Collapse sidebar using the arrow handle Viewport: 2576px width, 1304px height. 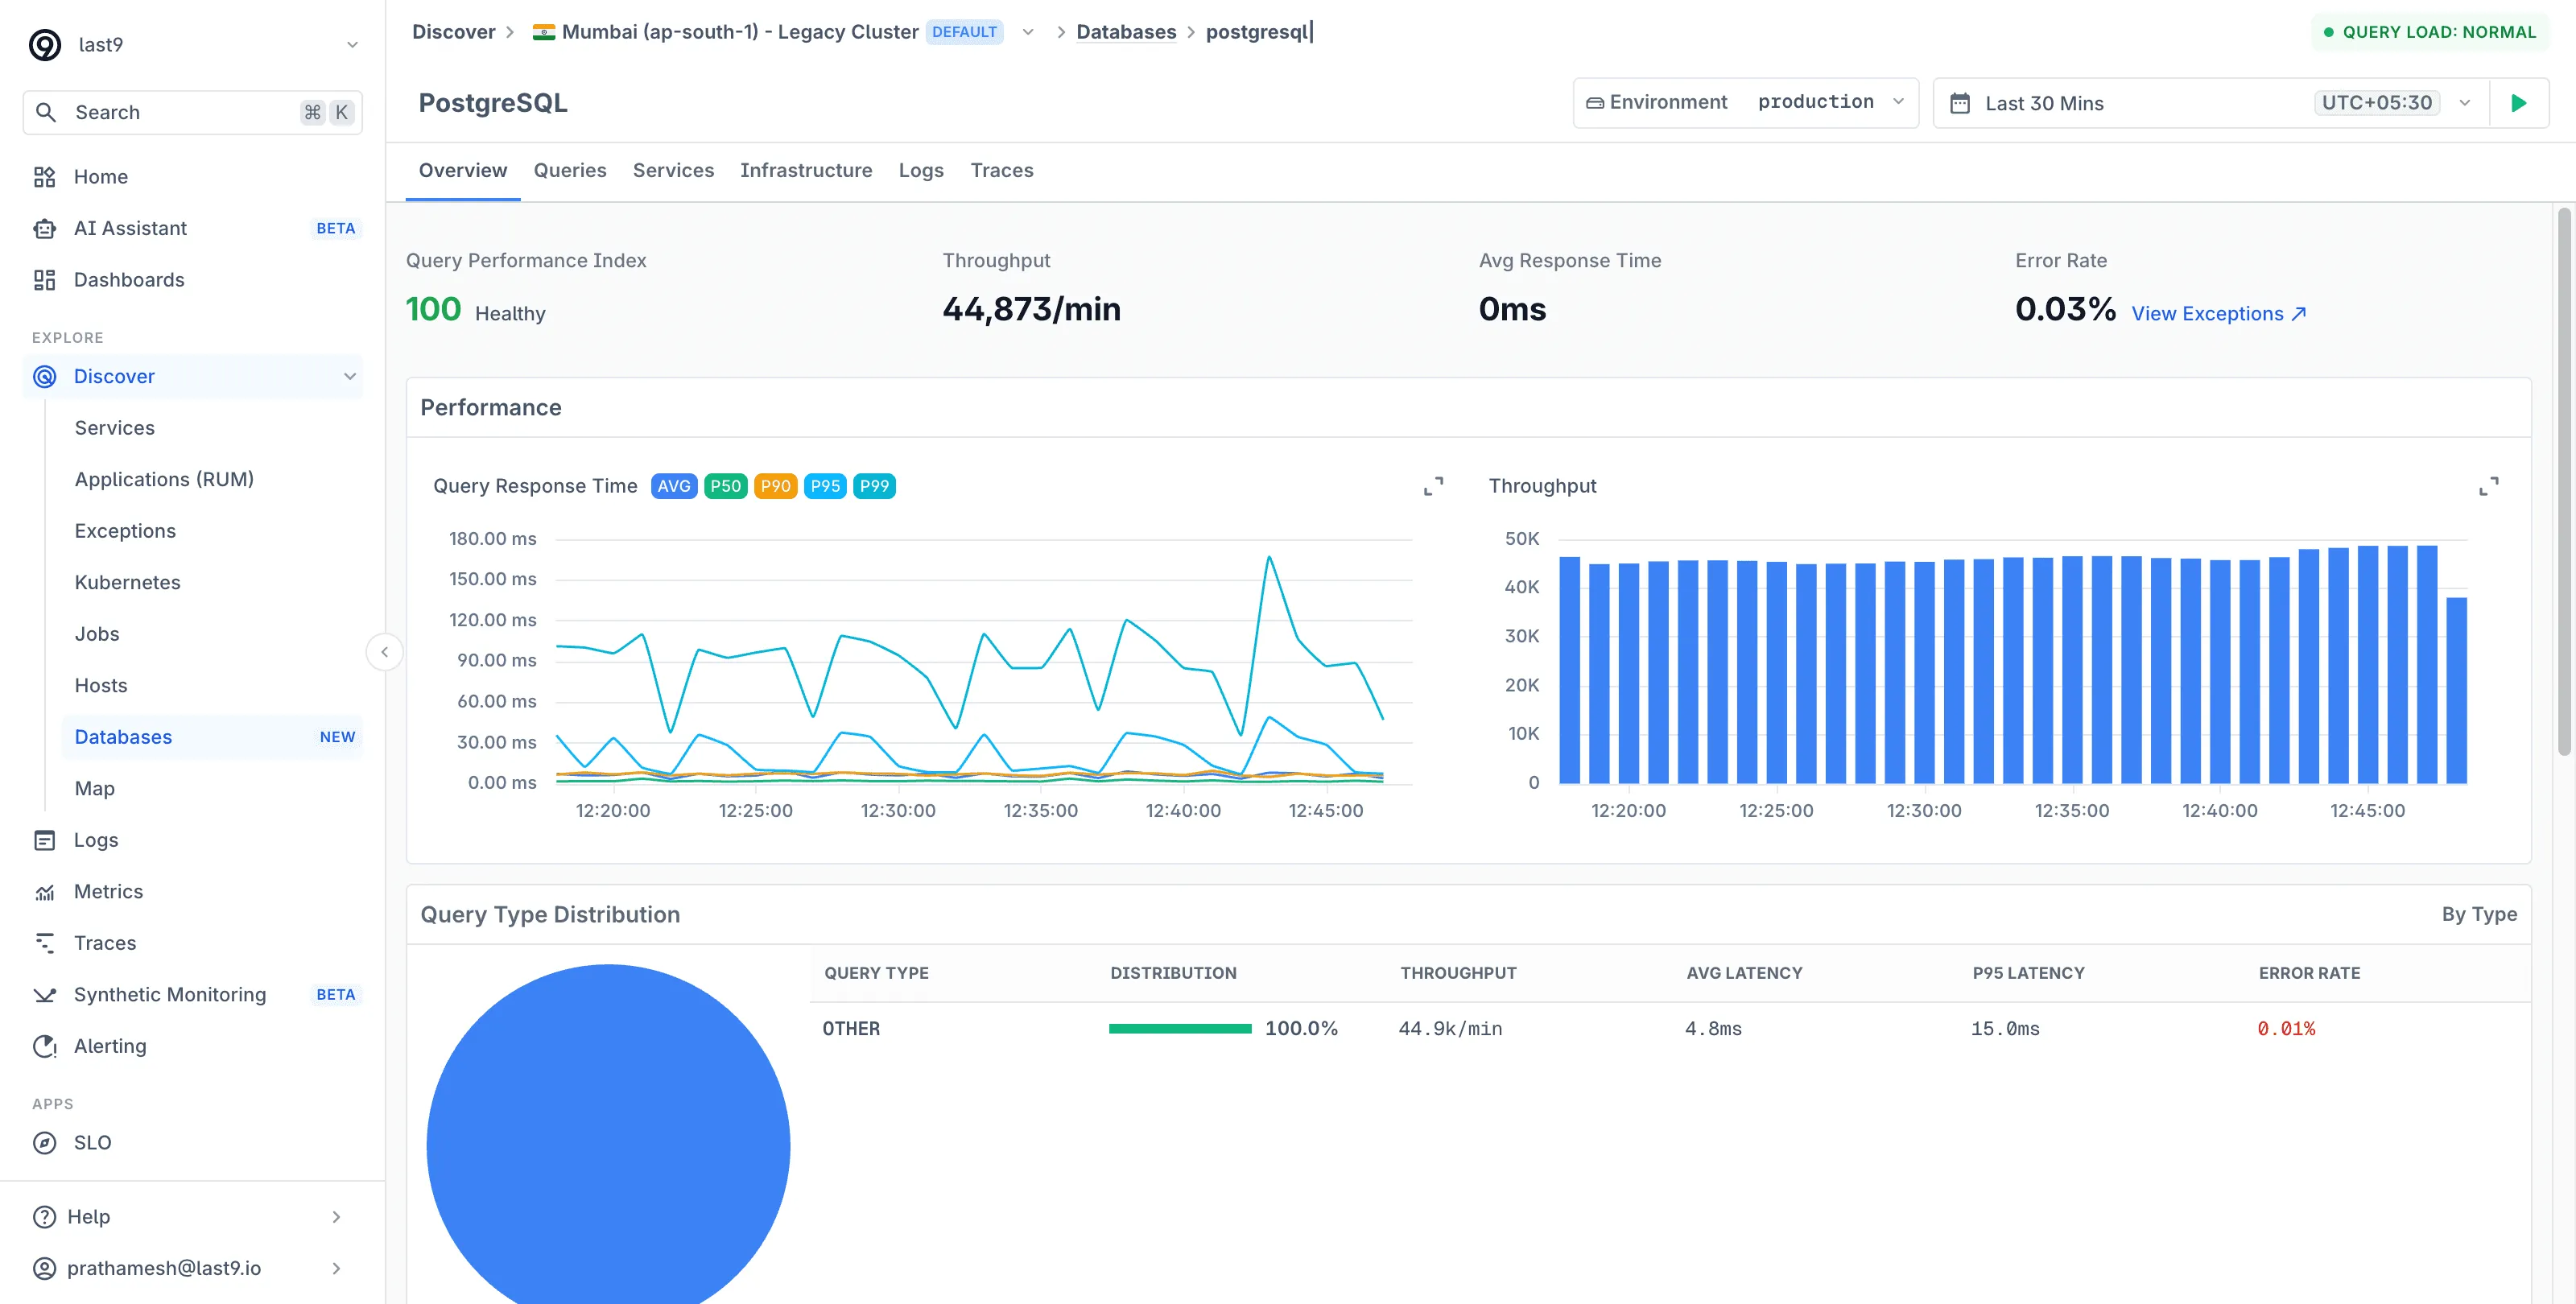384,652
